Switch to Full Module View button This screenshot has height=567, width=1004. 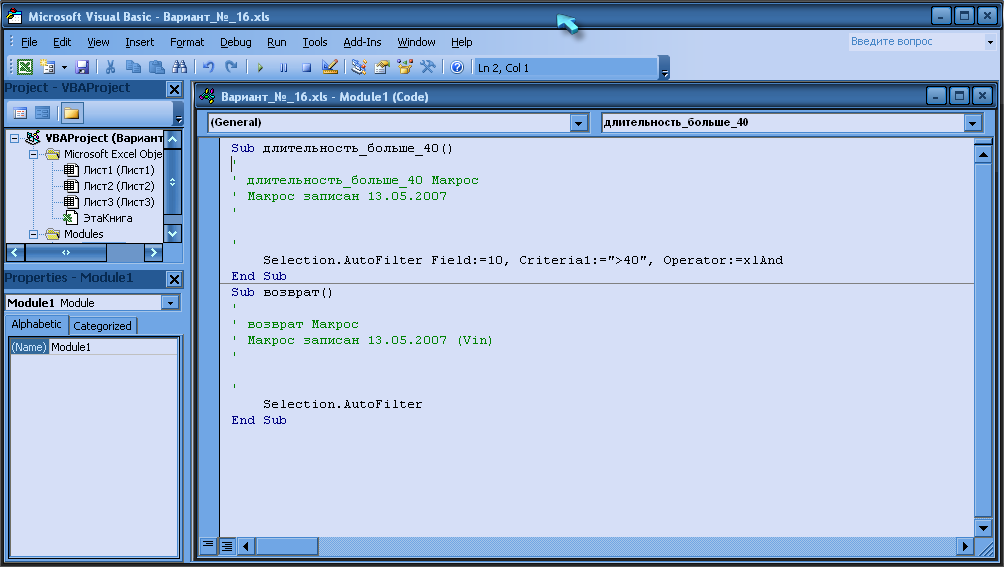pos(227,546)
